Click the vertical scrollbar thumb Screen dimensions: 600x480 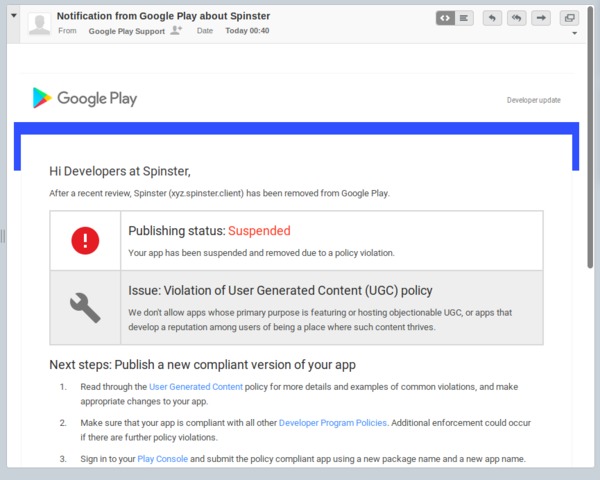(591, 138)
